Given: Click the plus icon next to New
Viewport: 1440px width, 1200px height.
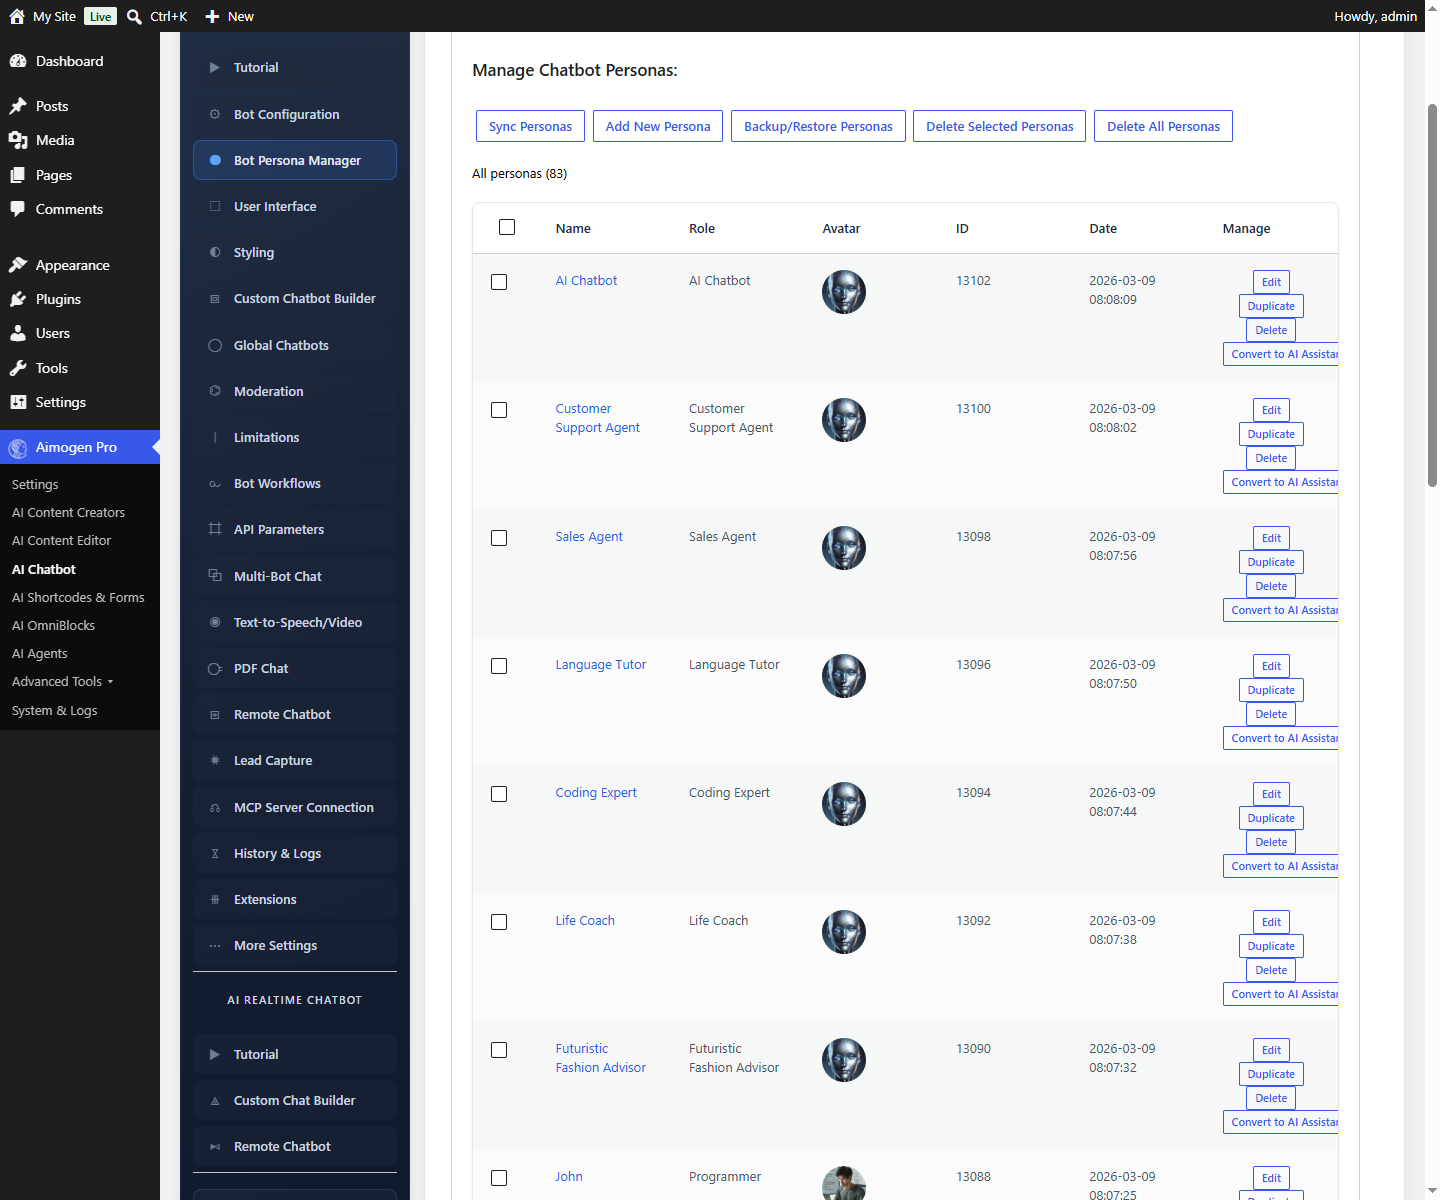Looking at the screenshot, I should tap(212, 16).
